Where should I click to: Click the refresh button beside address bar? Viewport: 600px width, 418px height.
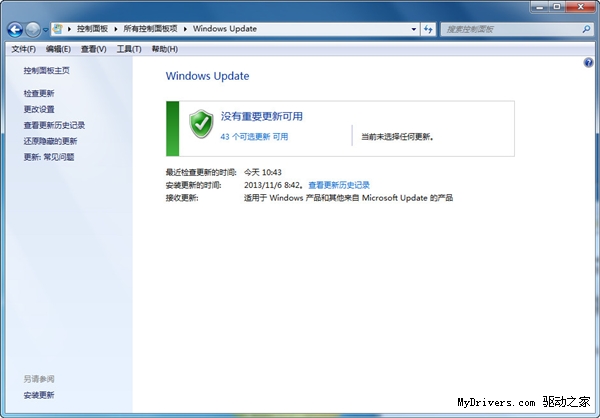point(428,29)
